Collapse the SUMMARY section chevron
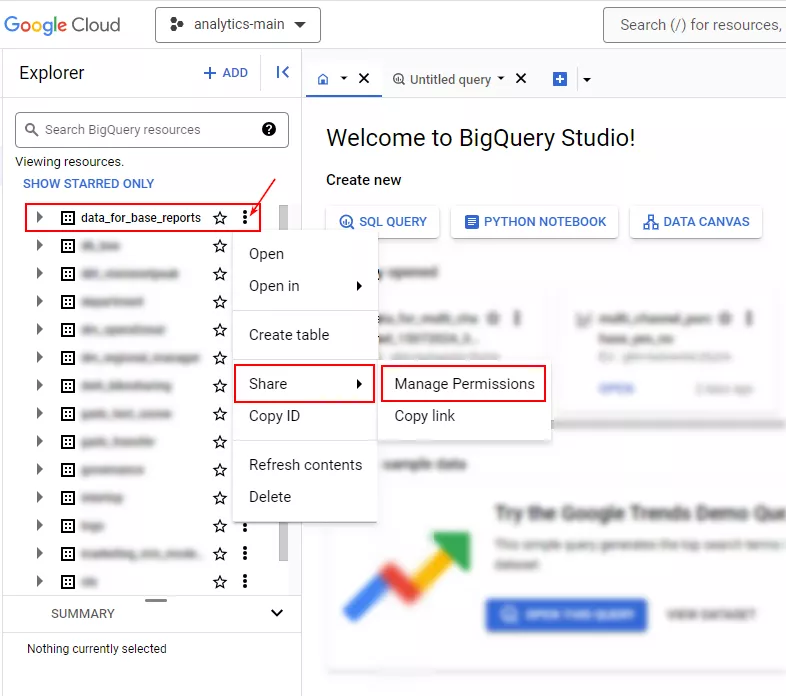The image size is (786, 696). pos(277,613)
